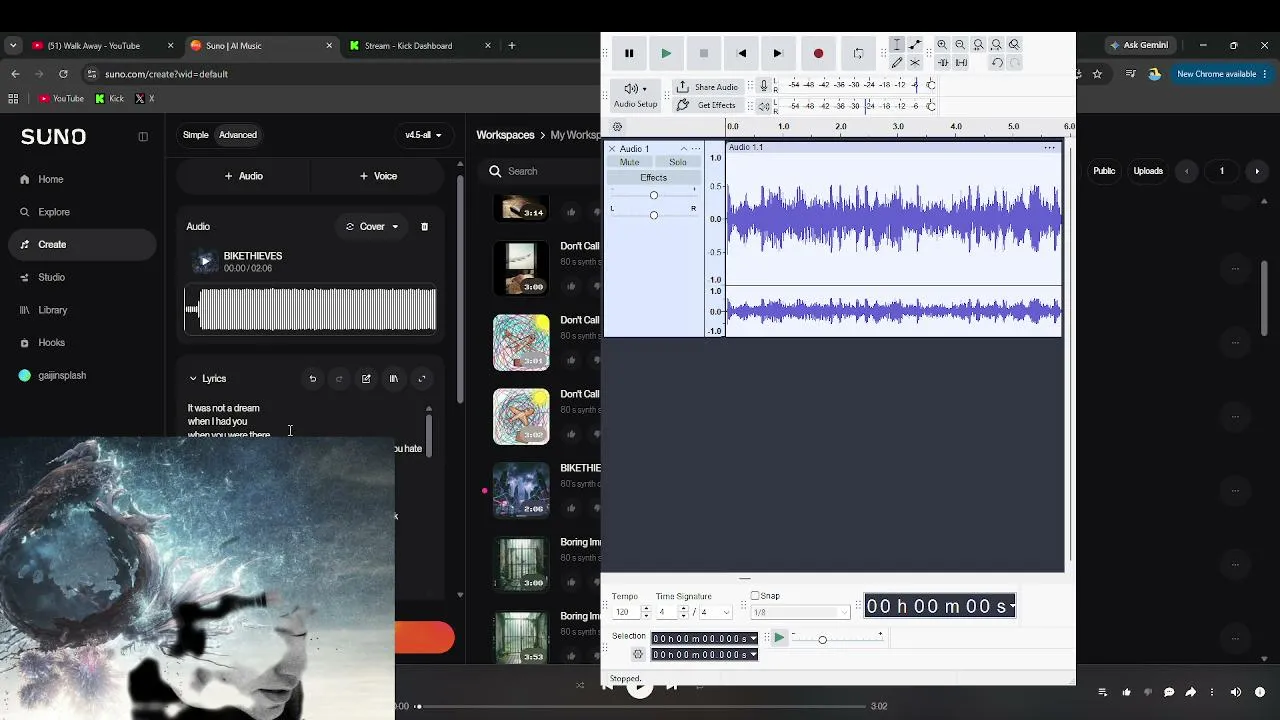Open the Audio 1.1 clip options menu
Screen dimensions: 1280x720
[x=1050, y=148]
